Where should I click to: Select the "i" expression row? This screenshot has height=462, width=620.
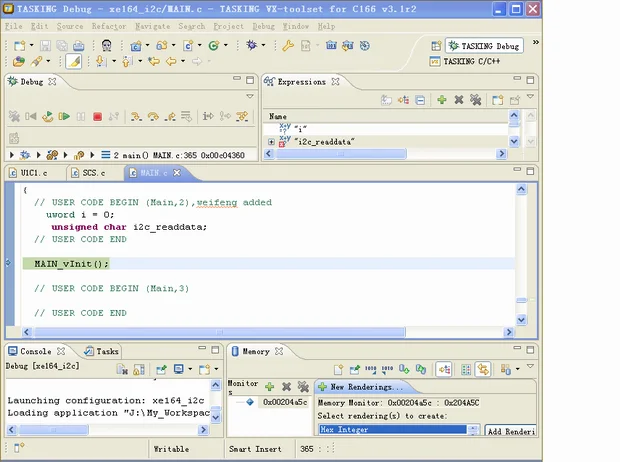coord(386,129)
